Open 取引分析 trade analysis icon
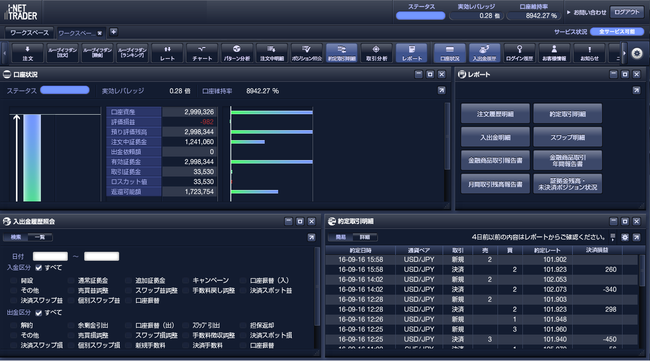Viewport: 650px width, 361px height. [376, 53]
